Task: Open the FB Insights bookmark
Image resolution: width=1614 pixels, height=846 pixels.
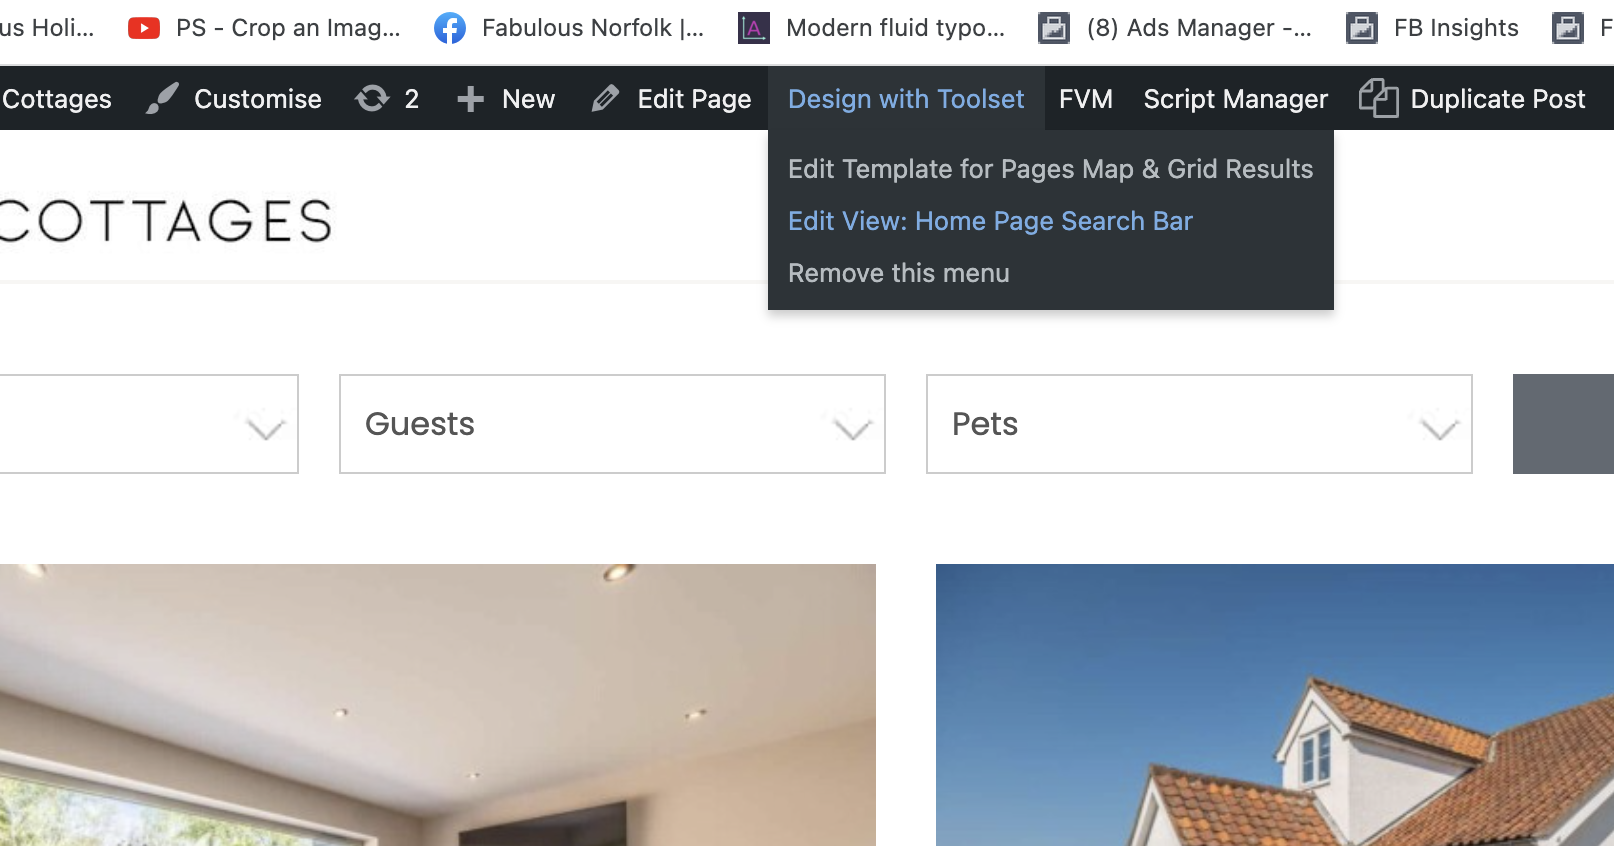Action: (x=1432, y=28)
